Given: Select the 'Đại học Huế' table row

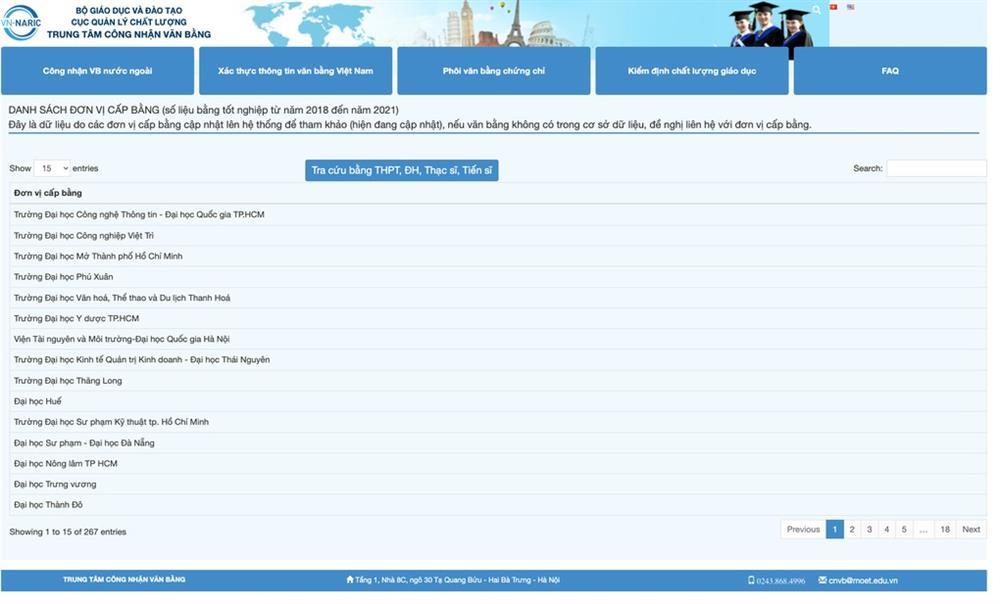Looking at the screenshot, I should click(x=38, y=401).
